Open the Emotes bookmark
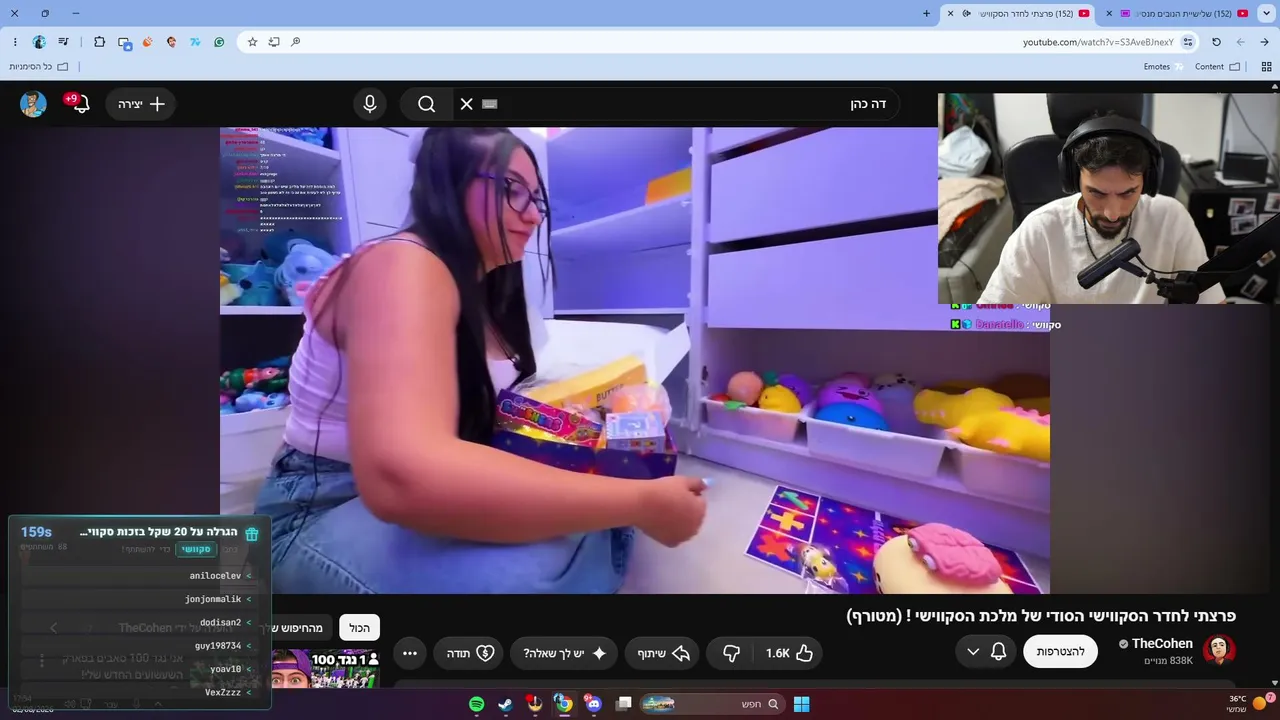 [1164, 67]
